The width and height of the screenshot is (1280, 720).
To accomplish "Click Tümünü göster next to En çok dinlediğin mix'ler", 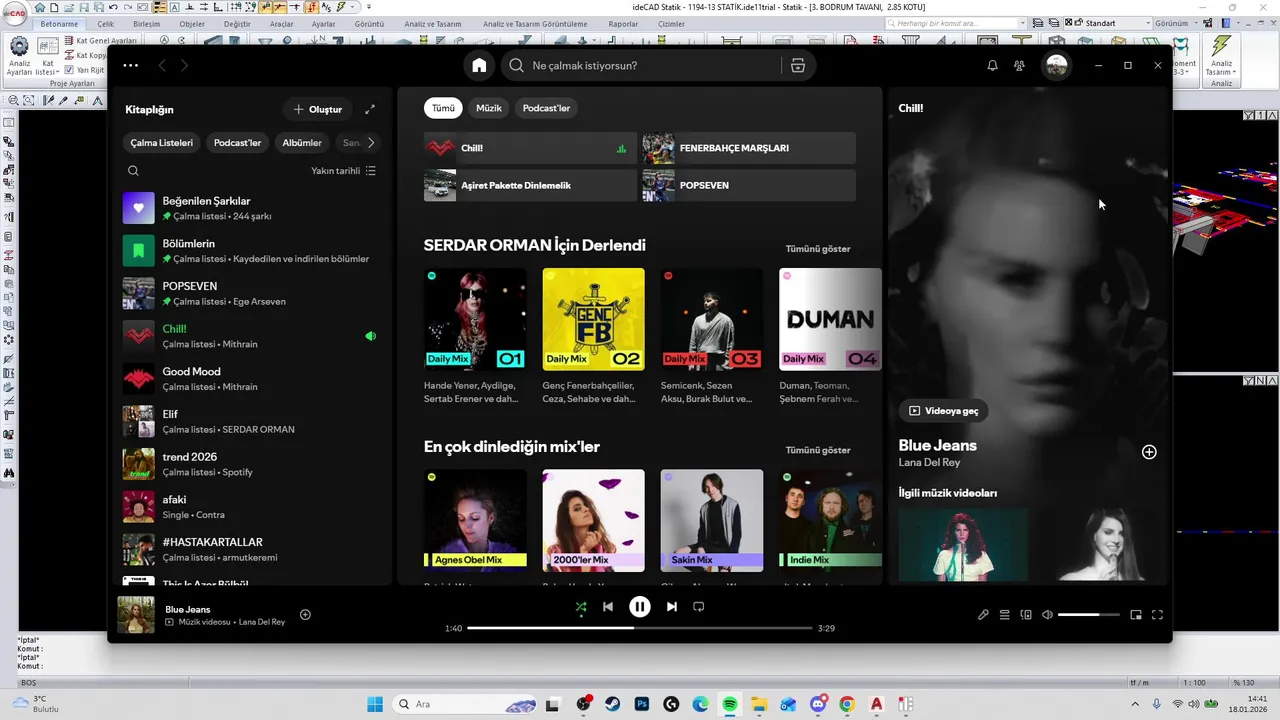I will point(818,450).
